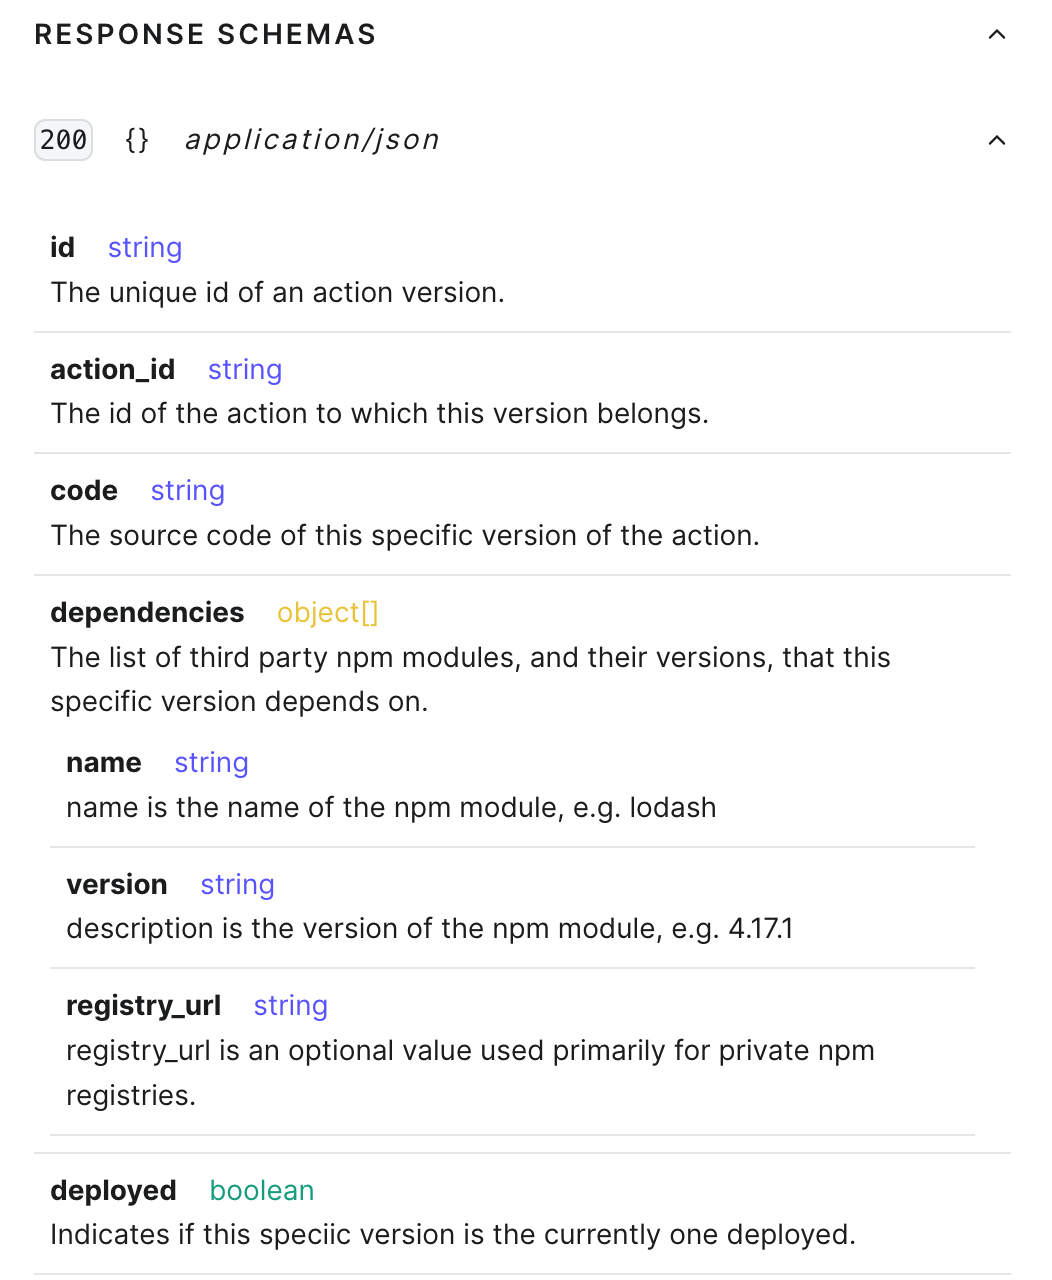Click the application/json media type label
Viewport: 1052px width, 1280px height.
point(312,140)
